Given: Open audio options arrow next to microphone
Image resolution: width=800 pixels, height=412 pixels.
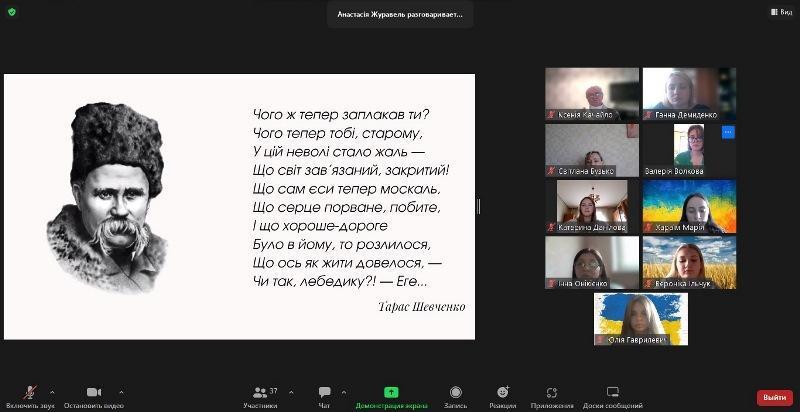Looking at the screenshot, I should click(x=52, y=392).
